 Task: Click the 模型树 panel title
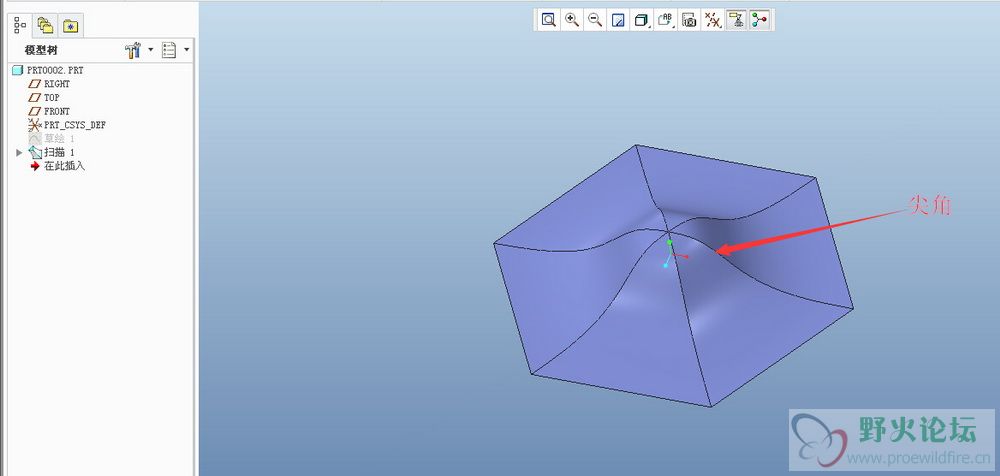pos(41,50)
